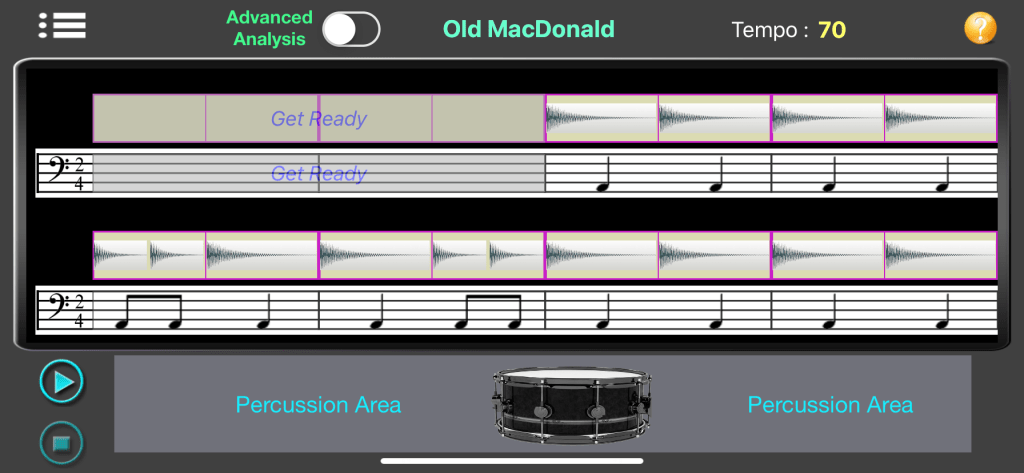The height and width of the screenshot is (473, 1024).
Task: Click the split double waveform starting the second row
Action: click(x=149, y=255)
